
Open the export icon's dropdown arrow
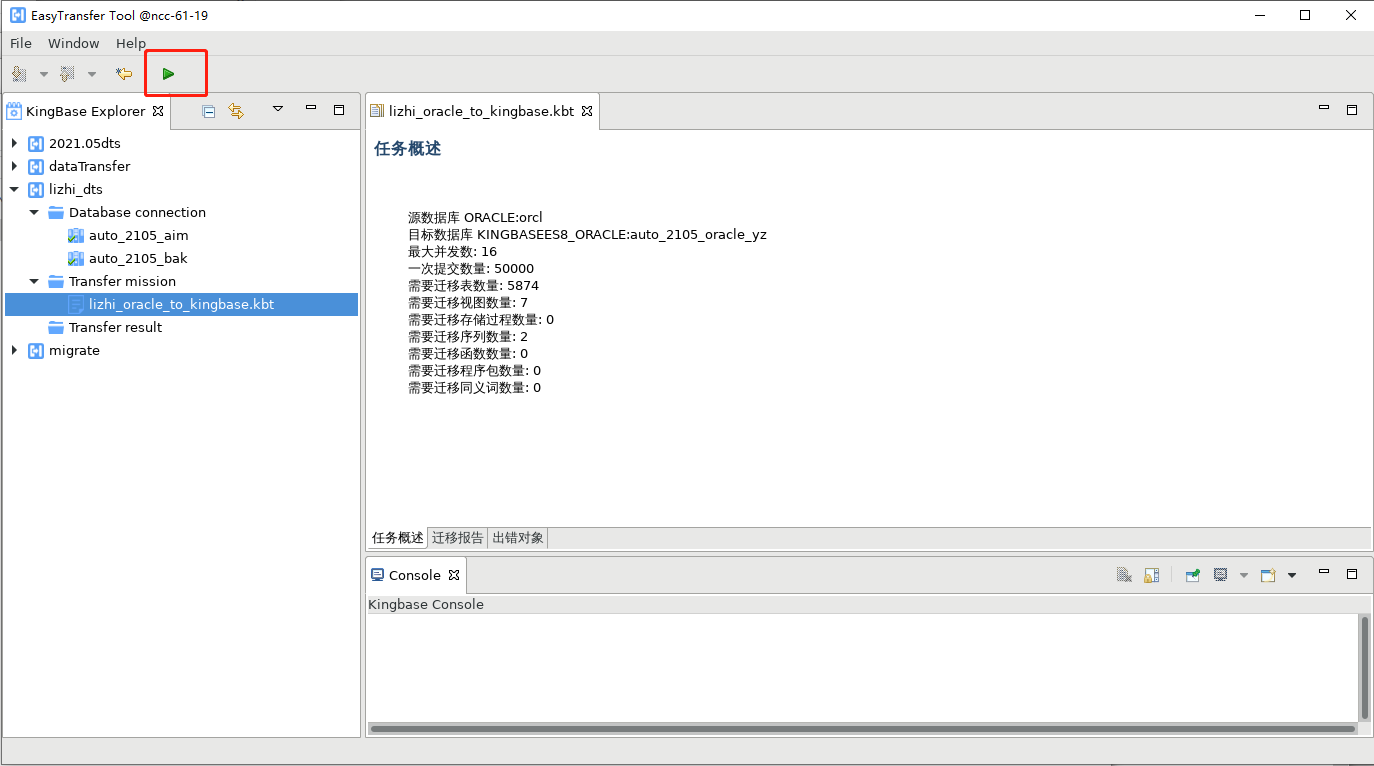(x=92, y=74)
